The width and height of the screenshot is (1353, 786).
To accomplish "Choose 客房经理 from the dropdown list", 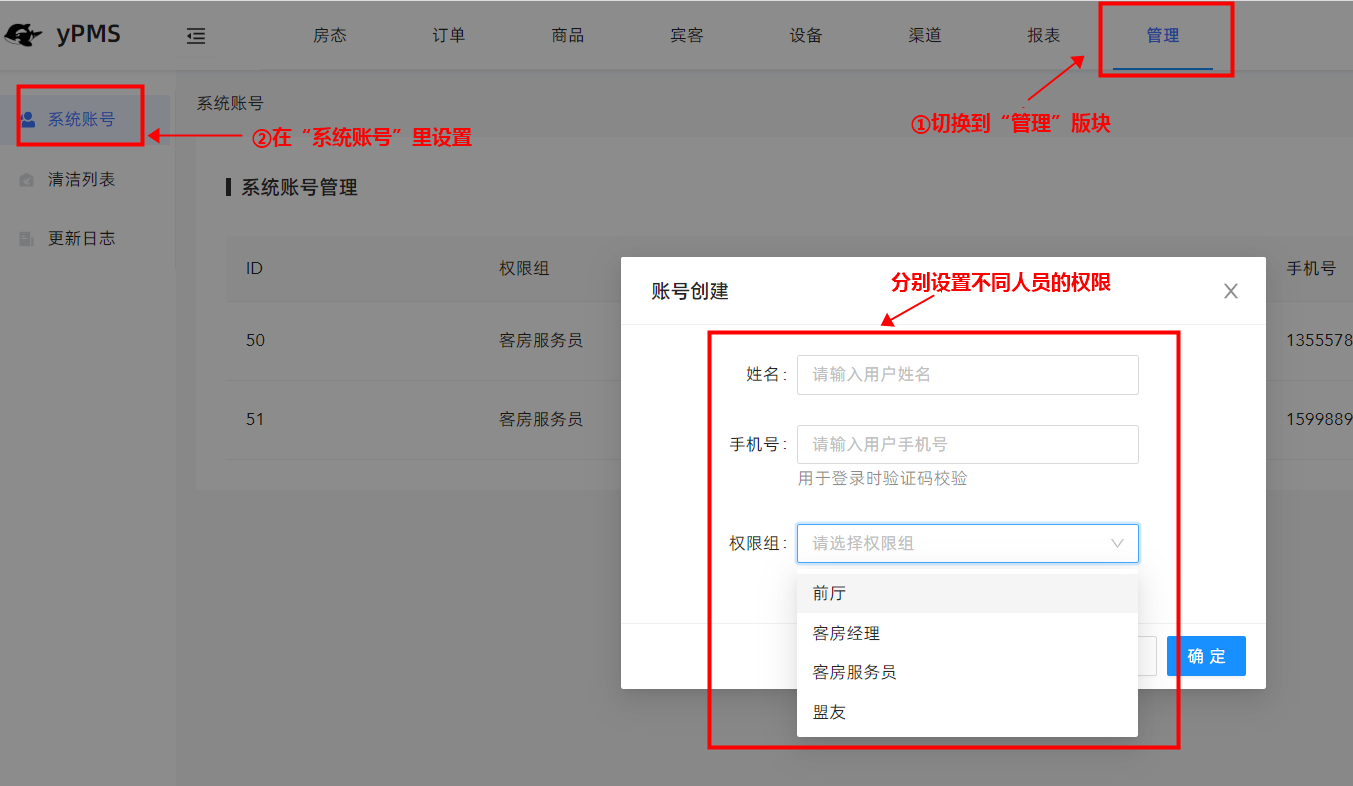I will click(967, 633).
